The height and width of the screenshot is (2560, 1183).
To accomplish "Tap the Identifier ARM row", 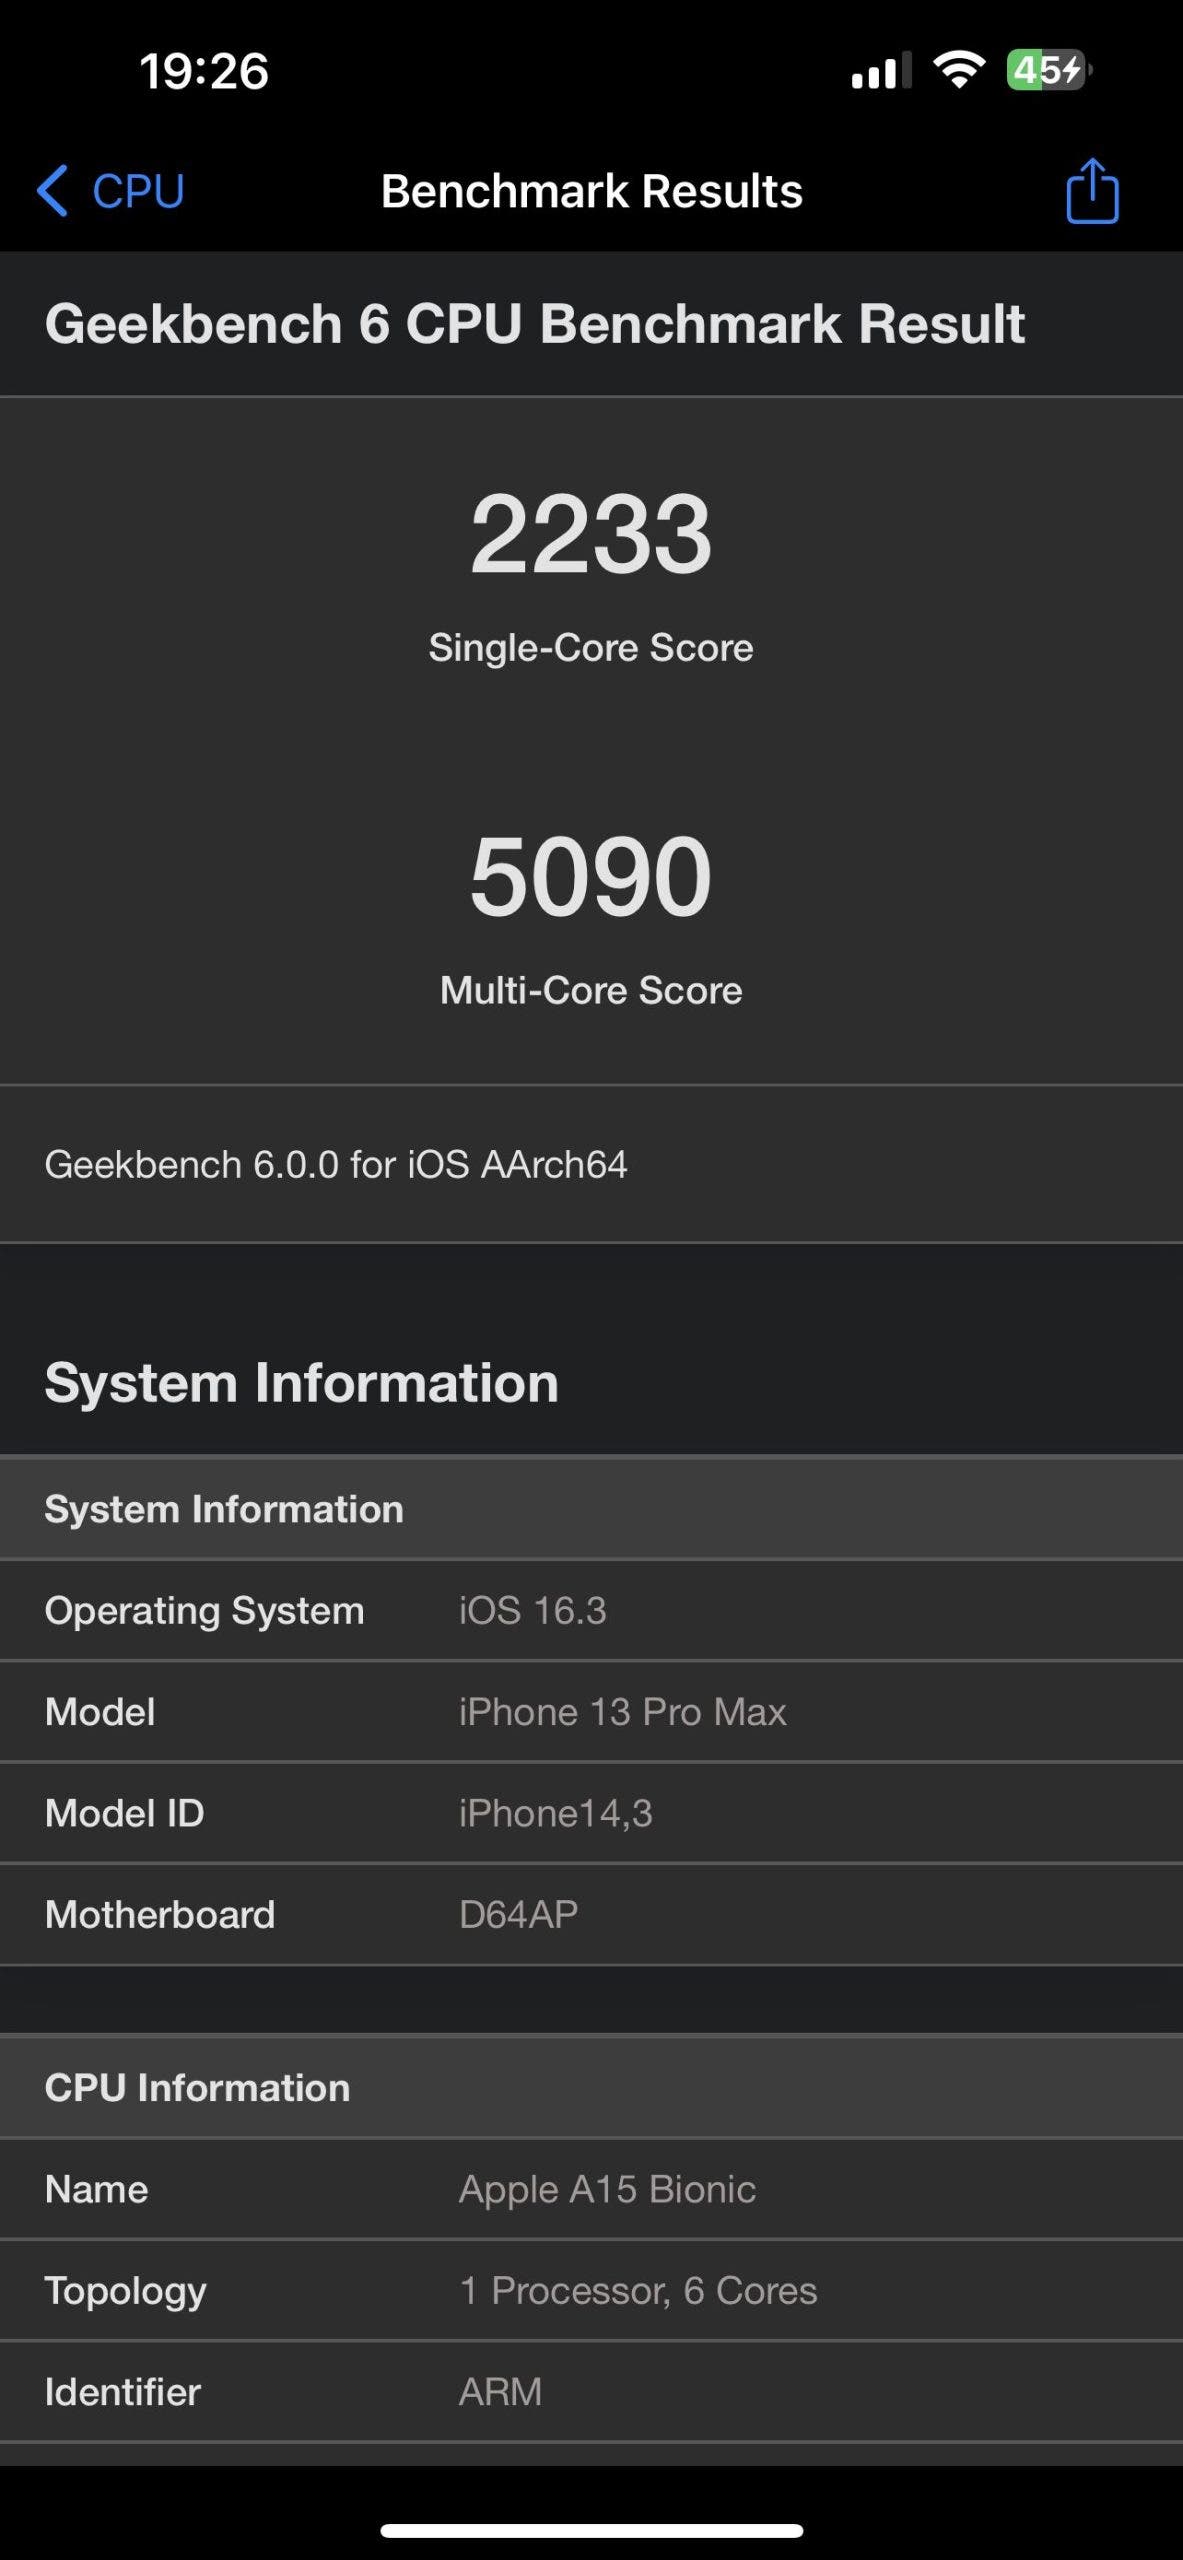I will coord(591,2391).
